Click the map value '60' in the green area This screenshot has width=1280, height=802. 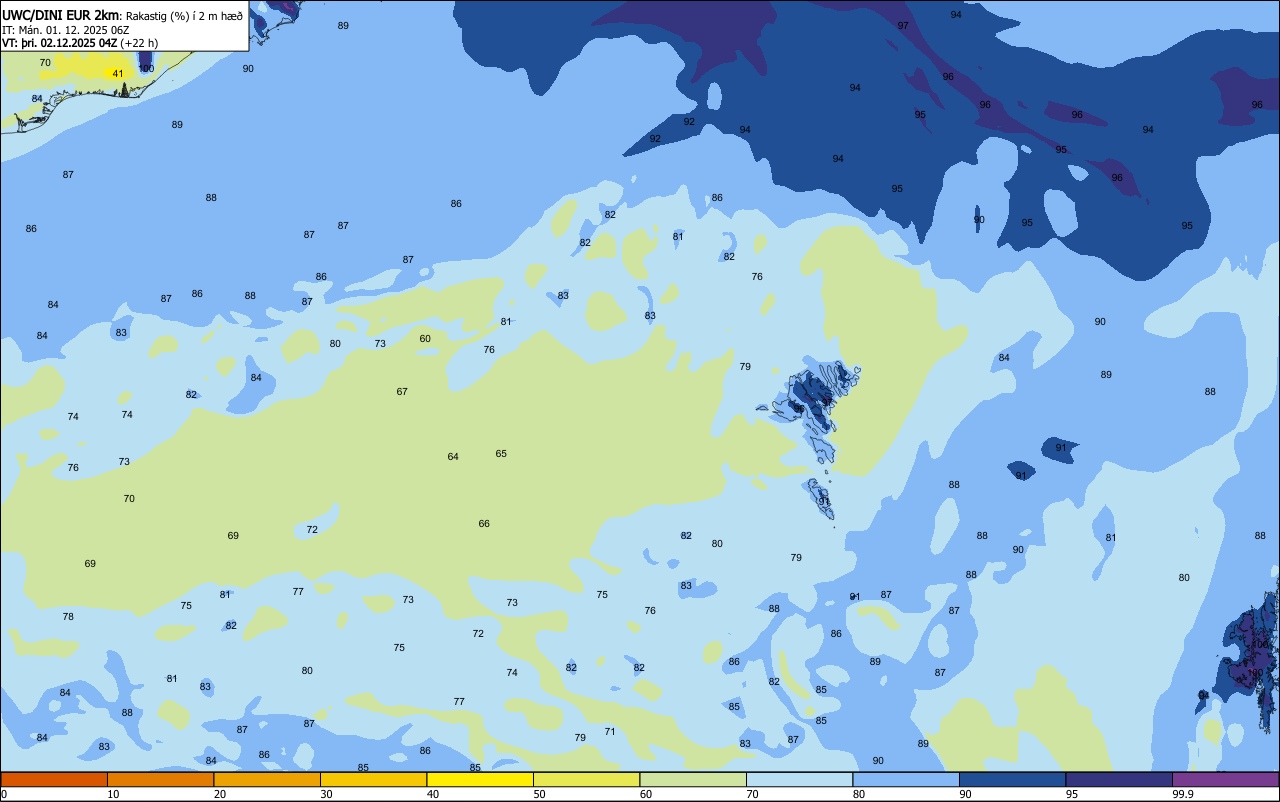425,338
